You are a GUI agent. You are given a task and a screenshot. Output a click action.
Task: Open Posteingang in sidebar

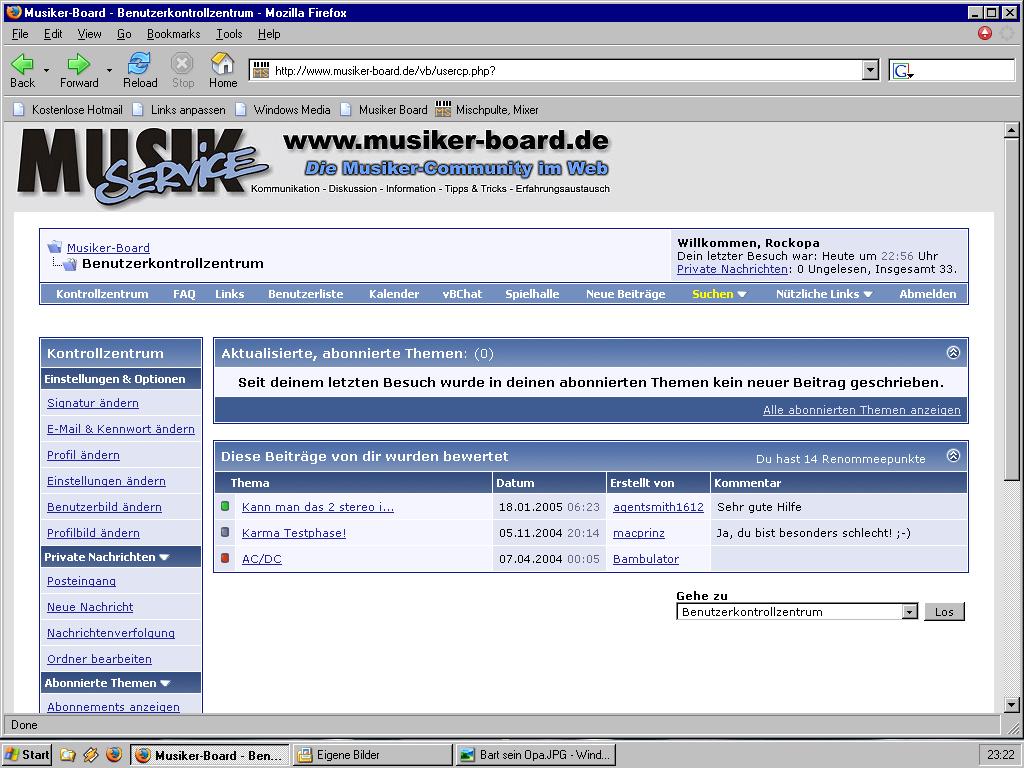point(81,581)
